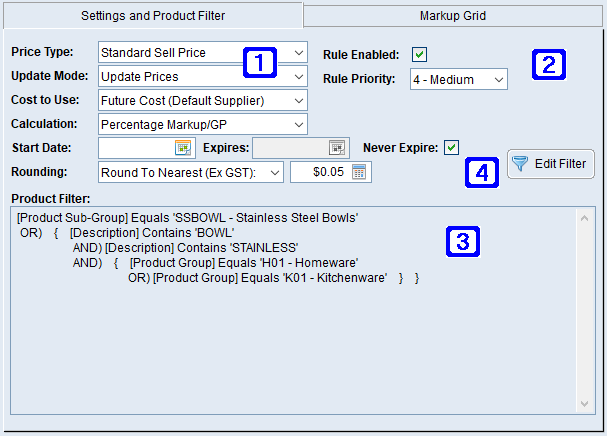Click the Expires date calendar icon
This screenshot has width=607, height=436.
tap(337, 148)
